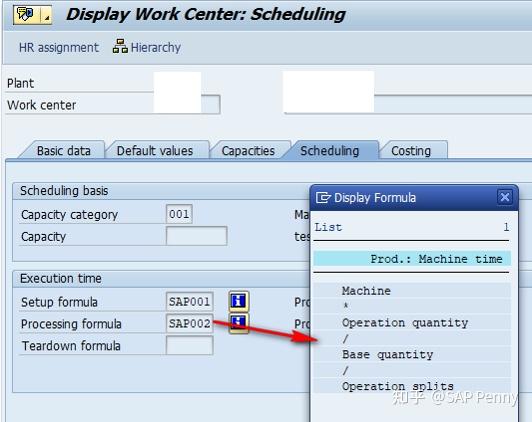This screenshot has height=422, width=532.
Task: Close the Display Formula popup
Action: pos(505,197)
